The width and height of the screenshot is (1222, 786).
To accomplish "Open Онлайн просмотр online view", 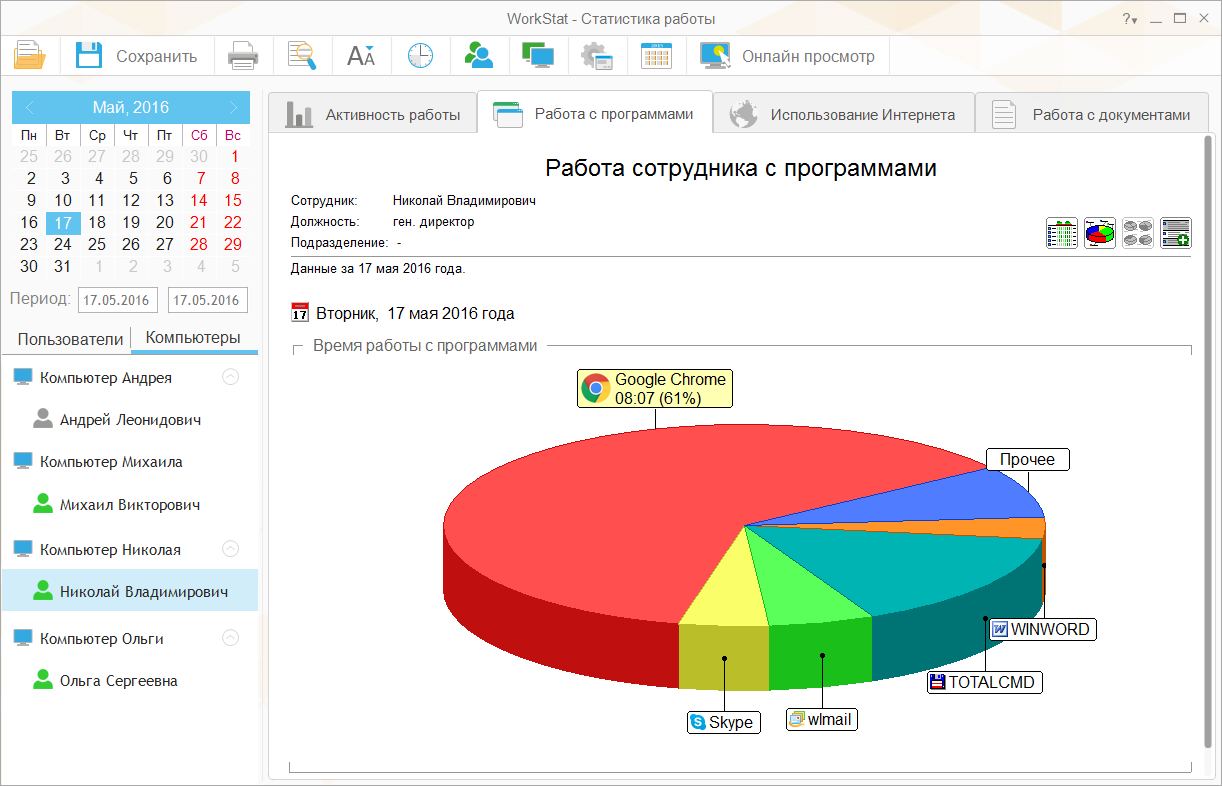I will pos(787,56).
